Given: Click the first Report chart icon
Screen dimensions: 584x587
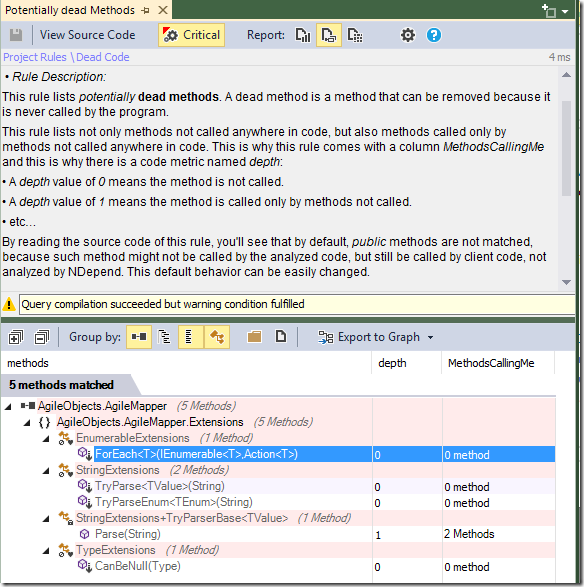Looking at the screenshot, I should (303, 35).
